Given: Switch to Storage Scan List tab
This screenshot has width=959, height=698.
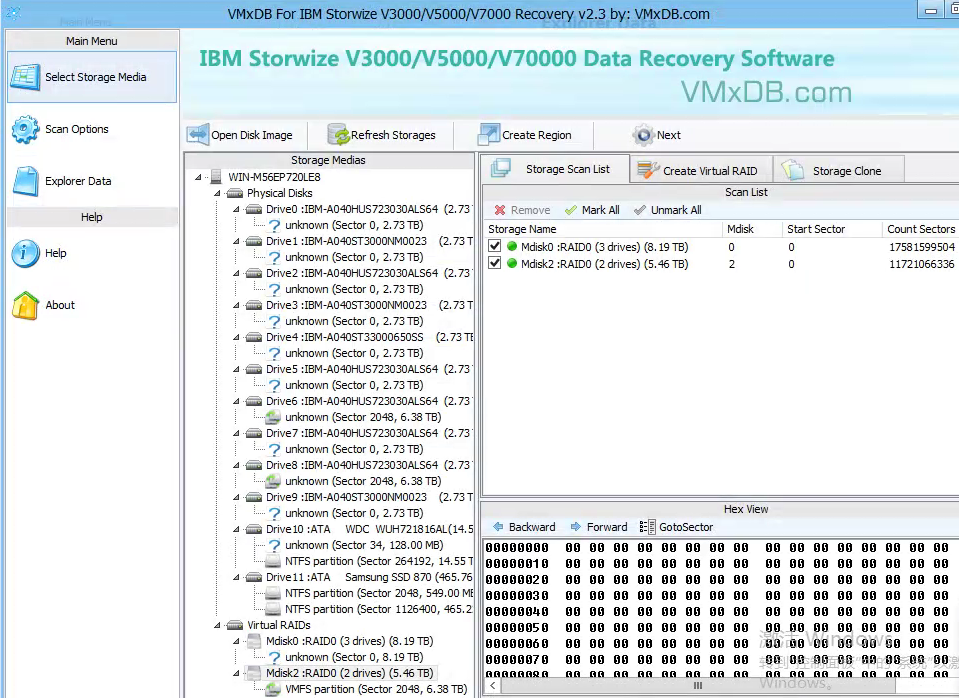Looking at the screenshot, I should (555, 169).
